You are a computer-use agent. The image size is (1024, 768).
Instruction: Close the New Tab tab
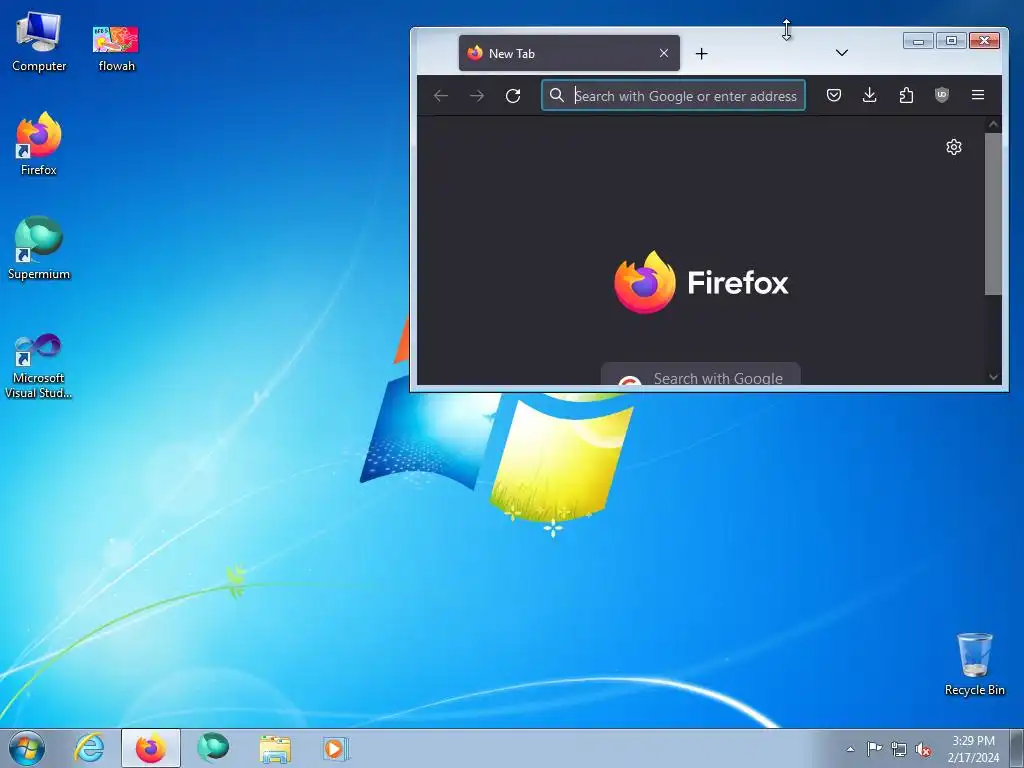point(664,53)
